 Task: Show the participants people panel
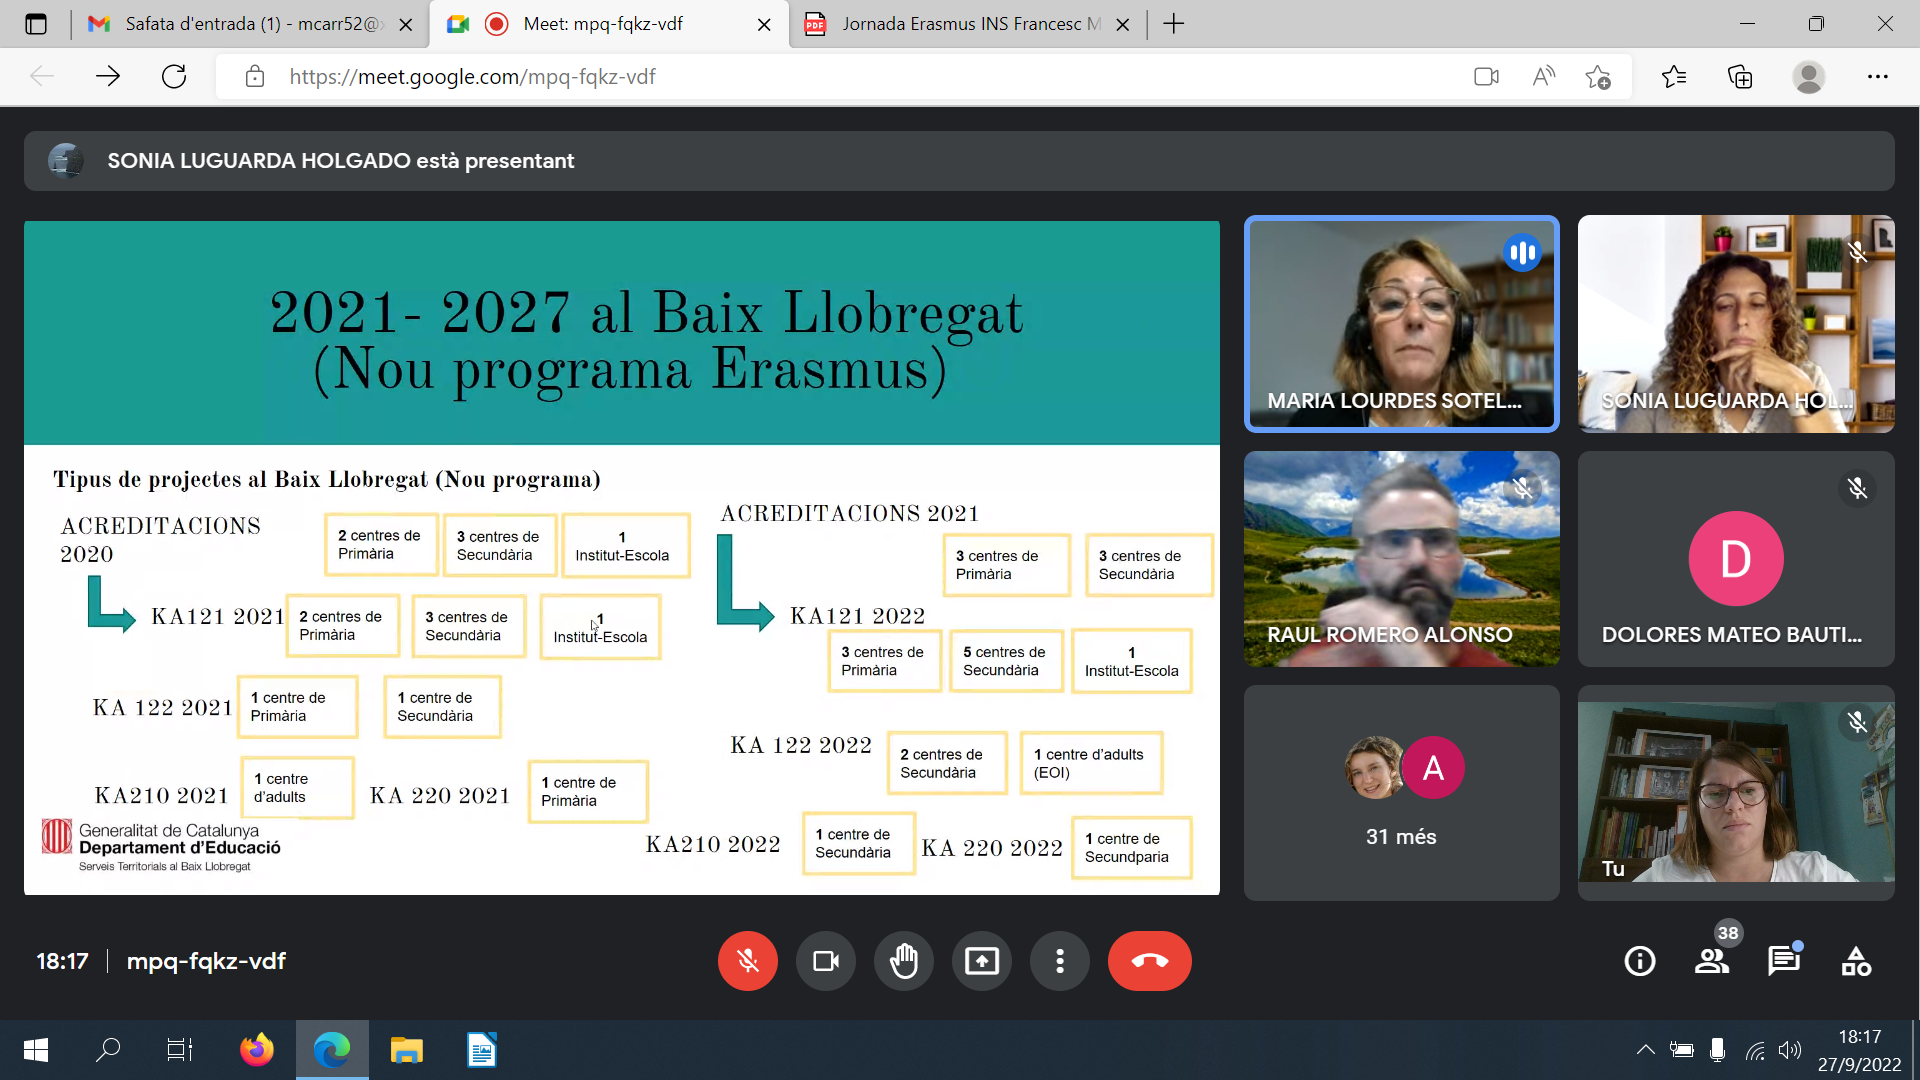coord(1711,961)
